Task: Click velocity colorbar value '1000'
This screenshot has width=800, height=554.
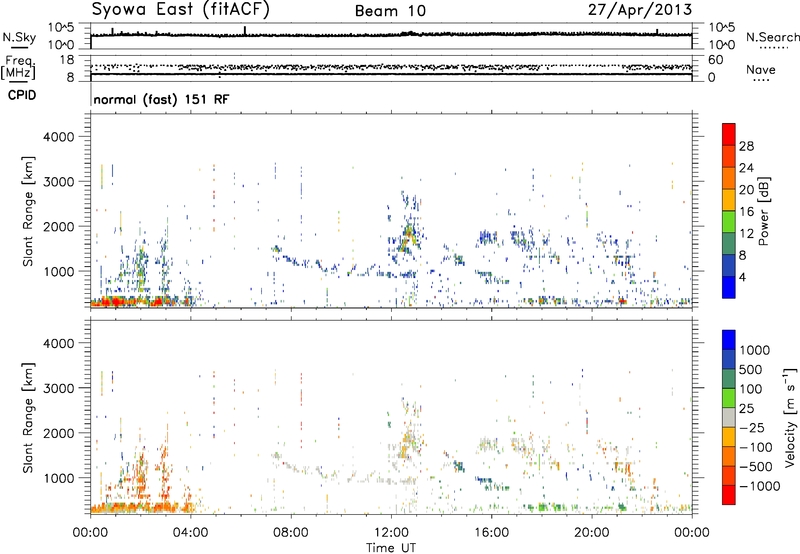Action: tap(755, 350)
